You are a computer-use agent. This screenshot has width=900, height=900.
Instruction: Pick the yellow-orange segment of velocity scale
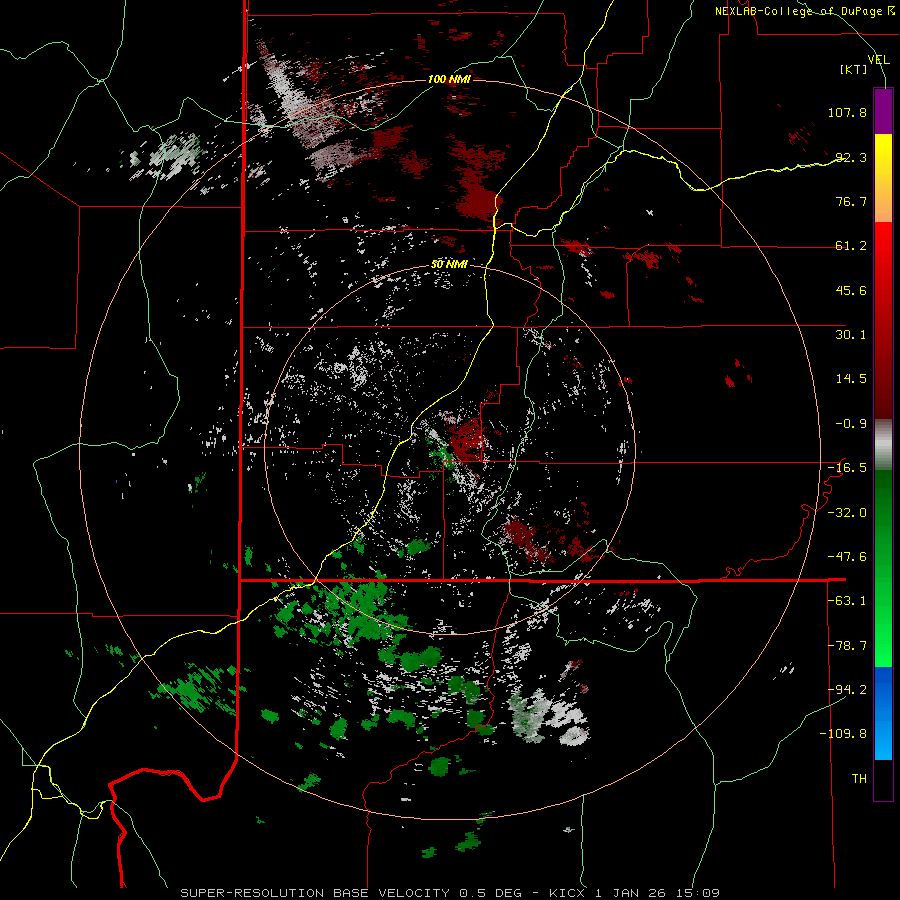coord(883,178)
